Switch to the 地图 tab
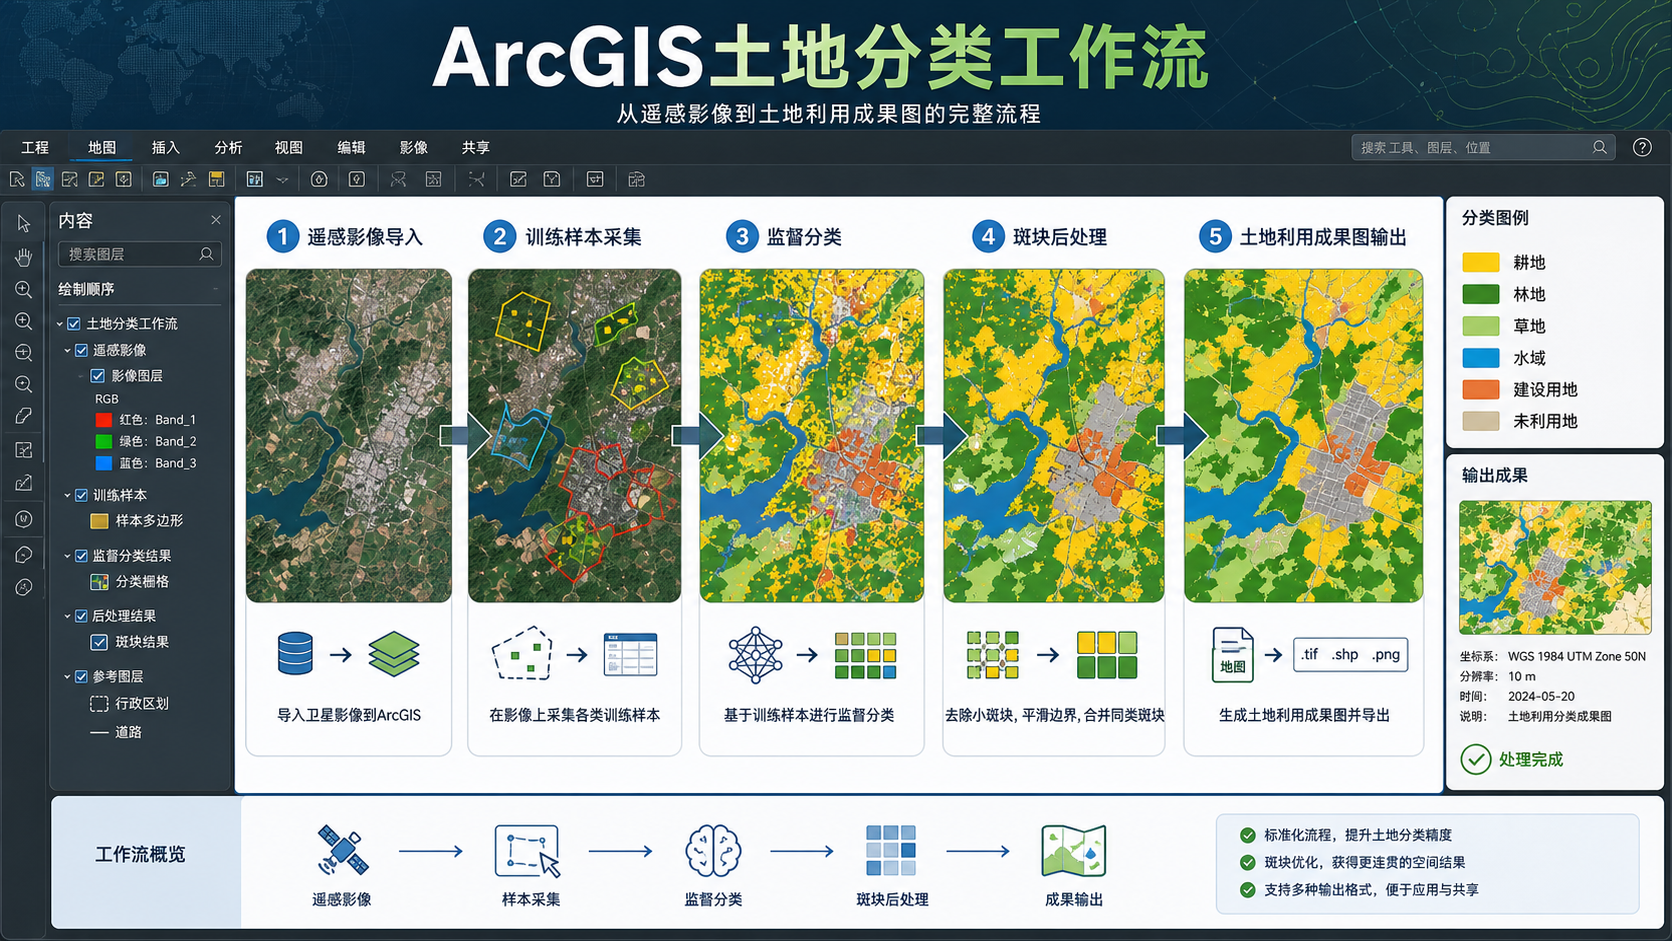This screenshot has width=1672, height=941. 102,147
